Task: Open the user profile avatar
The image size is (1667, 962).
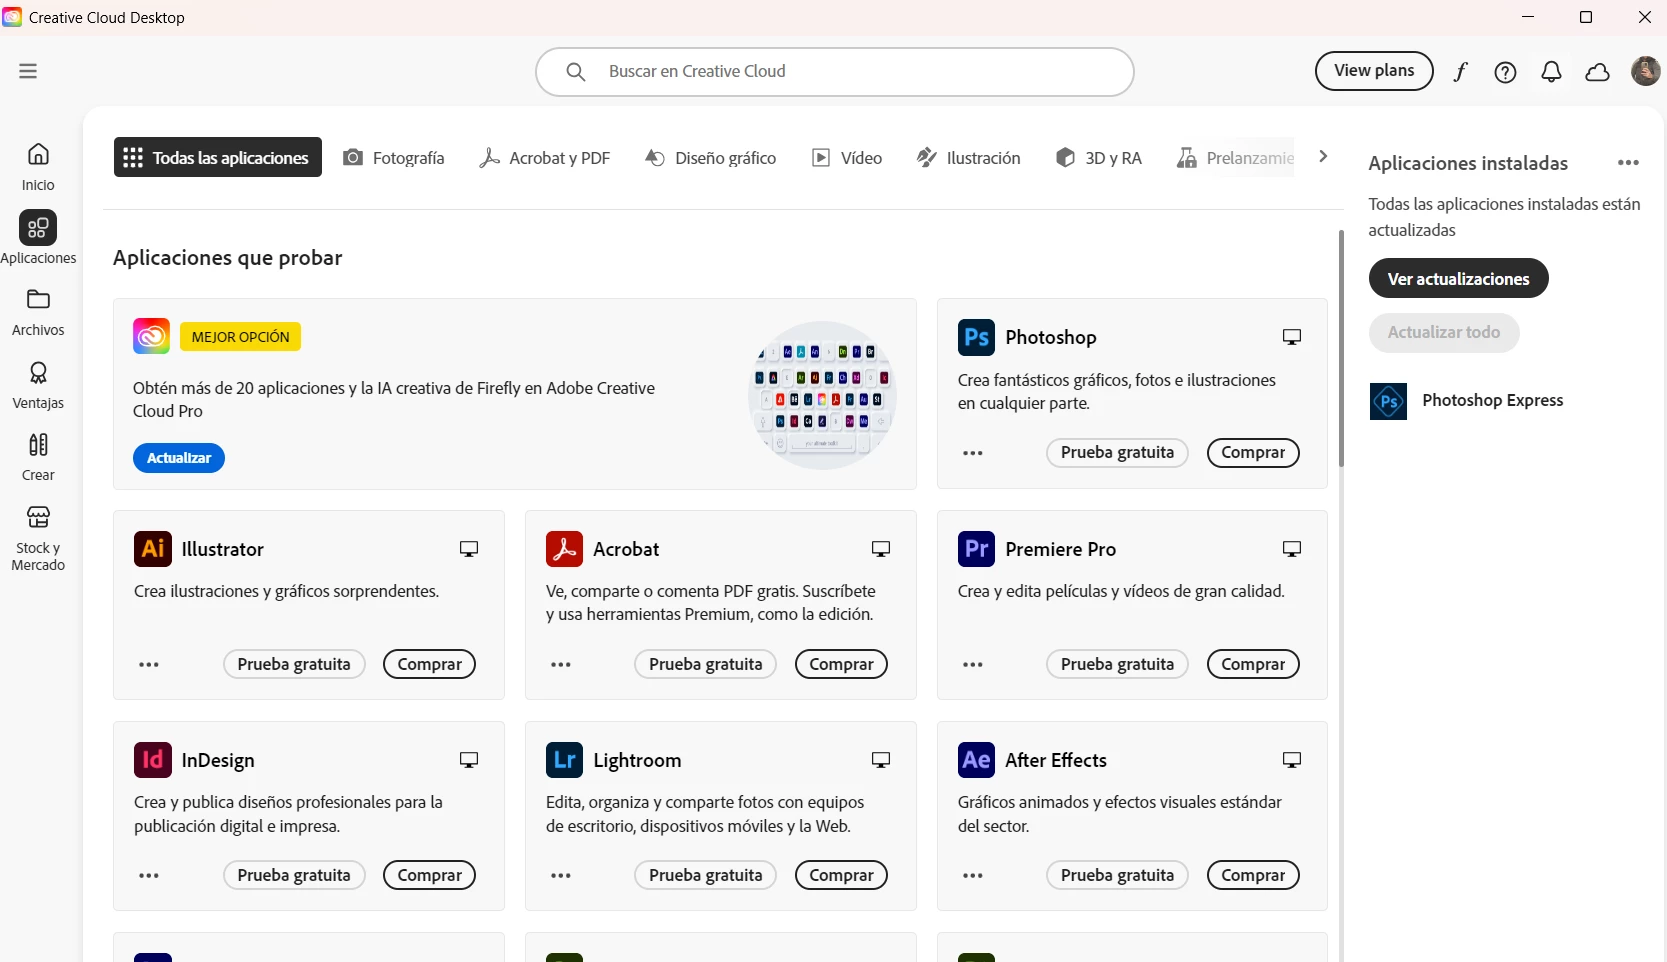Action: point(1645,71)
